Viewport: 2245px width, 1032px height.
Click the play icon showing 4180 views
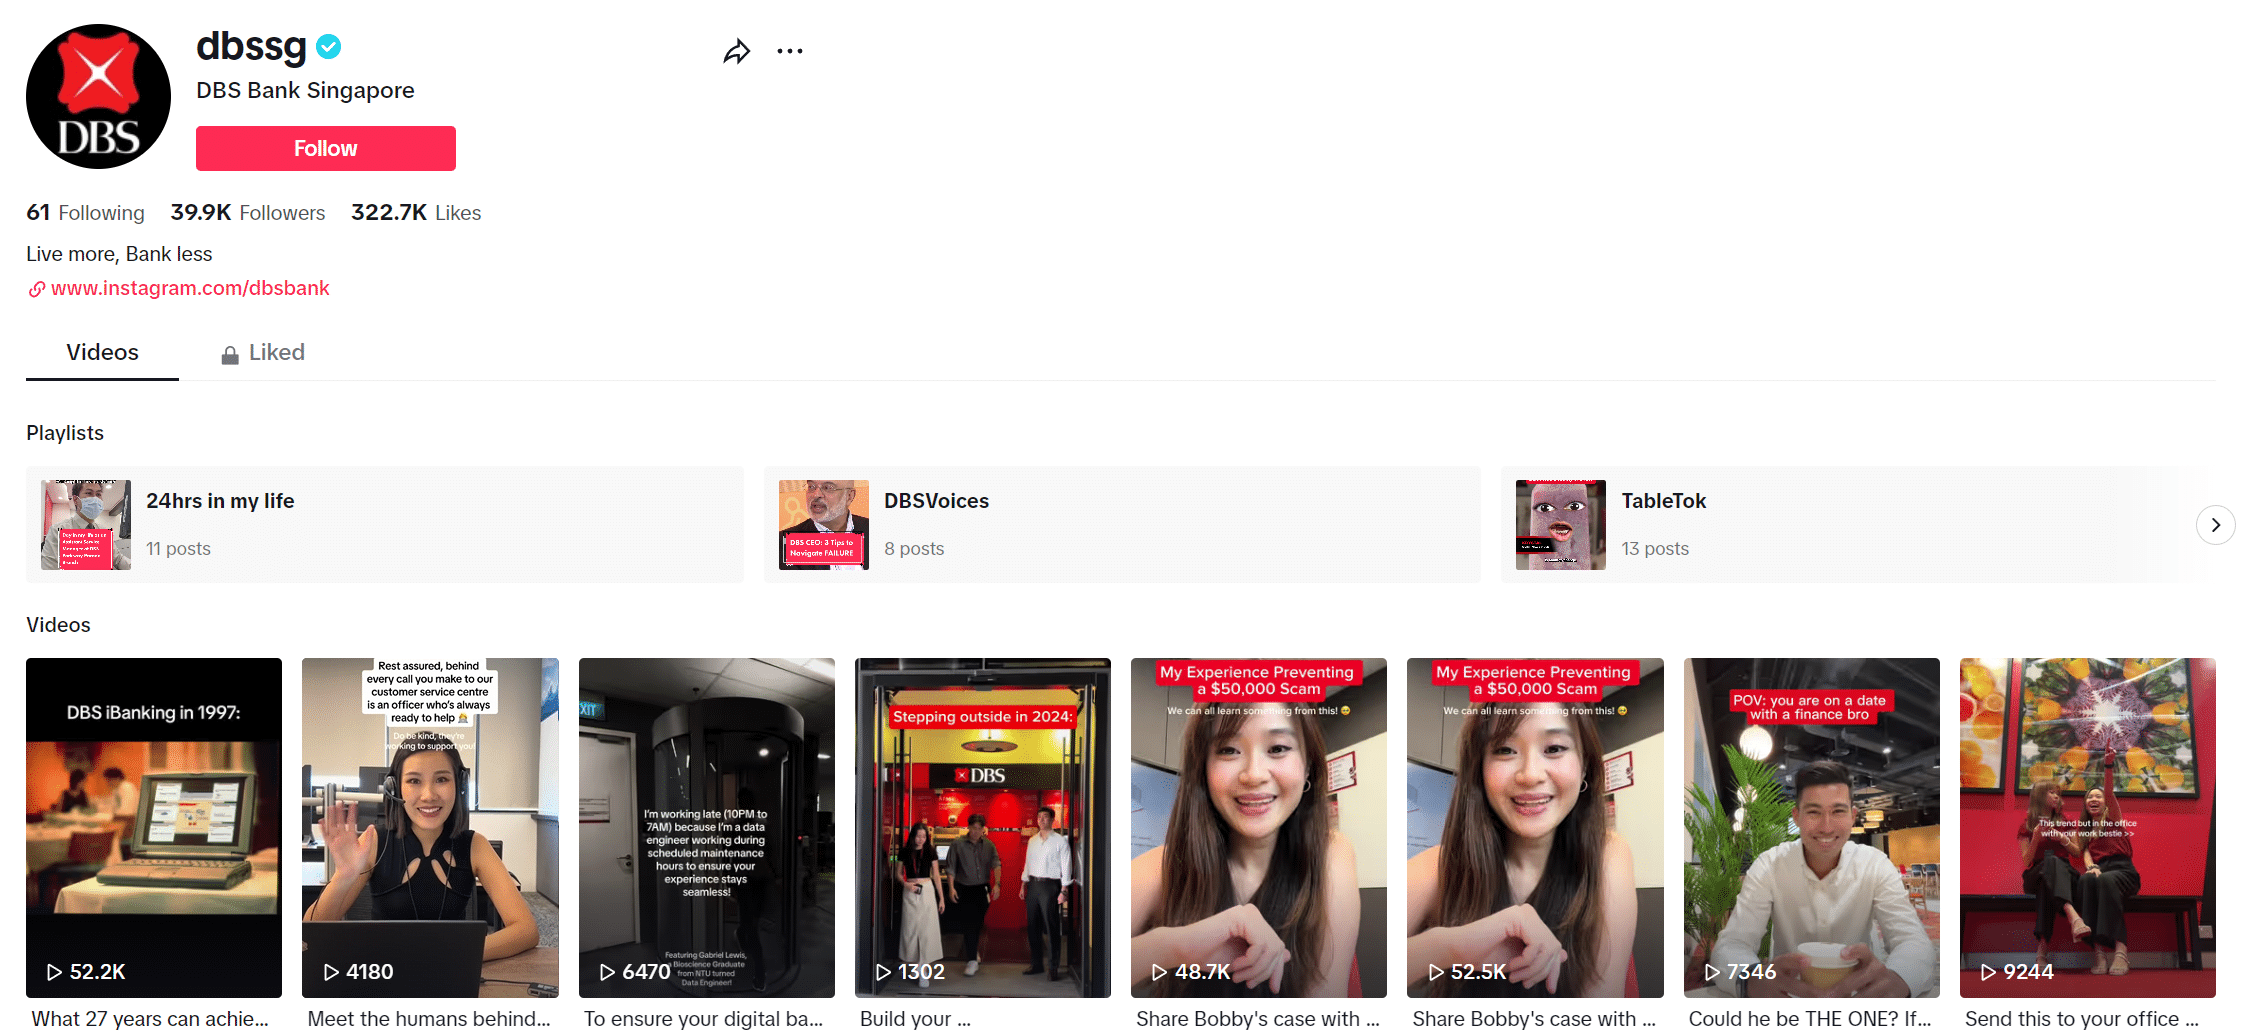click(330, 972)
